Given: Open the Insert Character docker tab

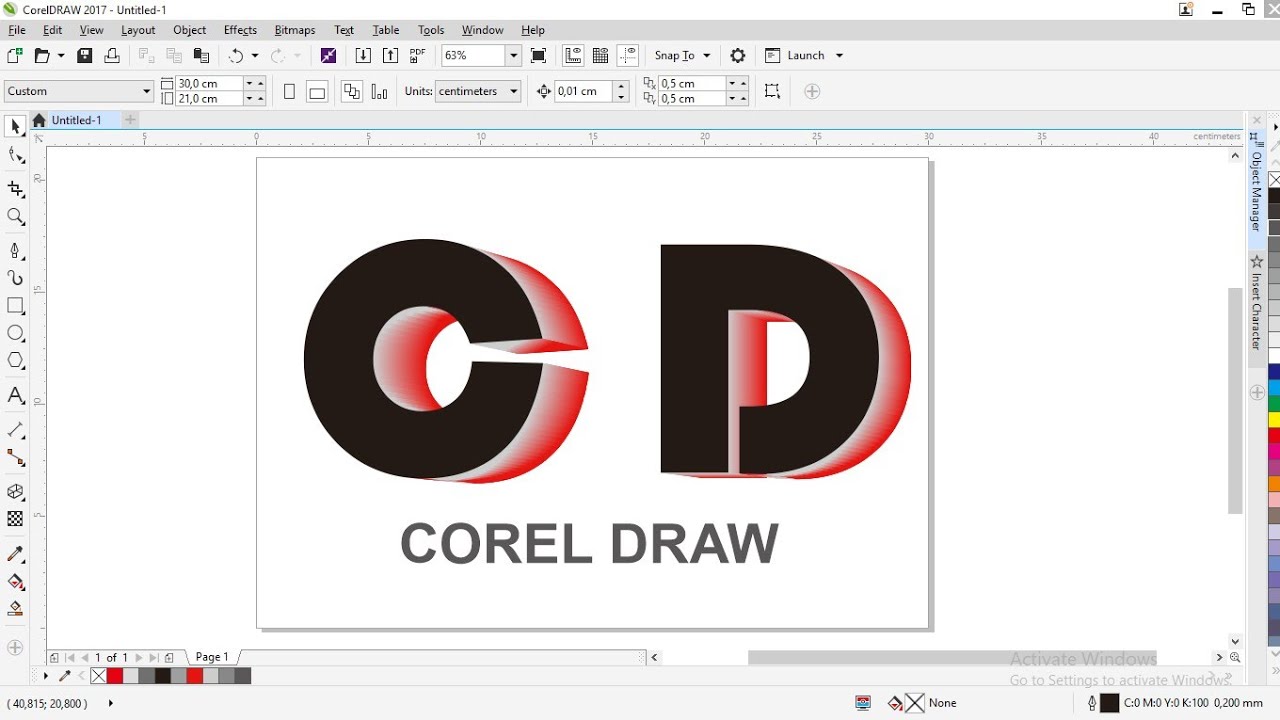Looking at the screenshot, I should (x=1257, y=302).
